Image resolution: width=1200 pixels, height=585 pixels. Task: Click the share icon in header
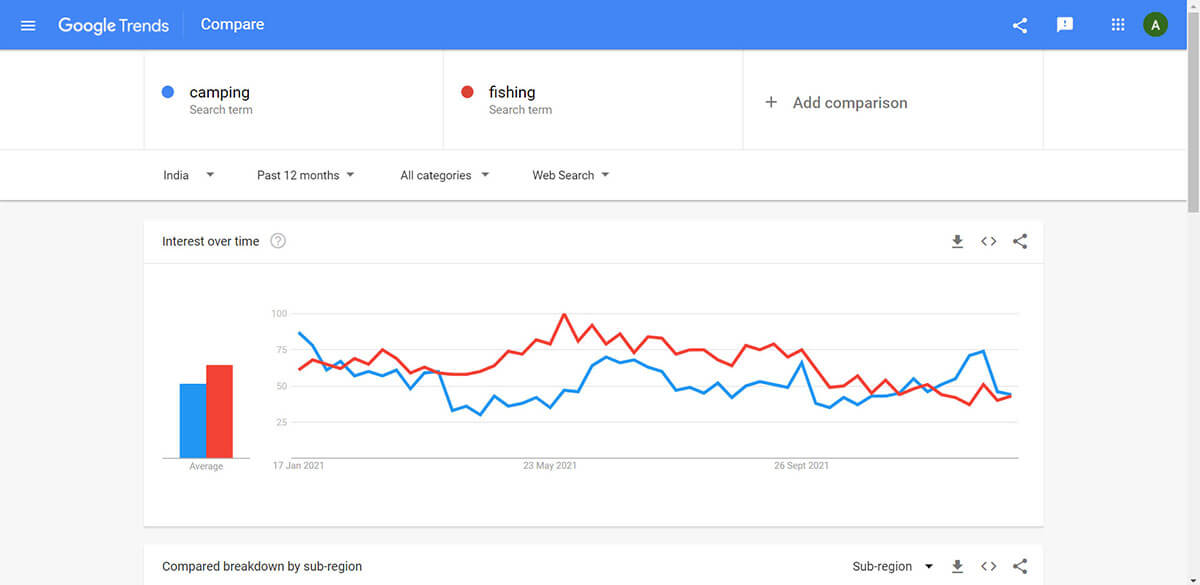click(x=1020, y=25)
